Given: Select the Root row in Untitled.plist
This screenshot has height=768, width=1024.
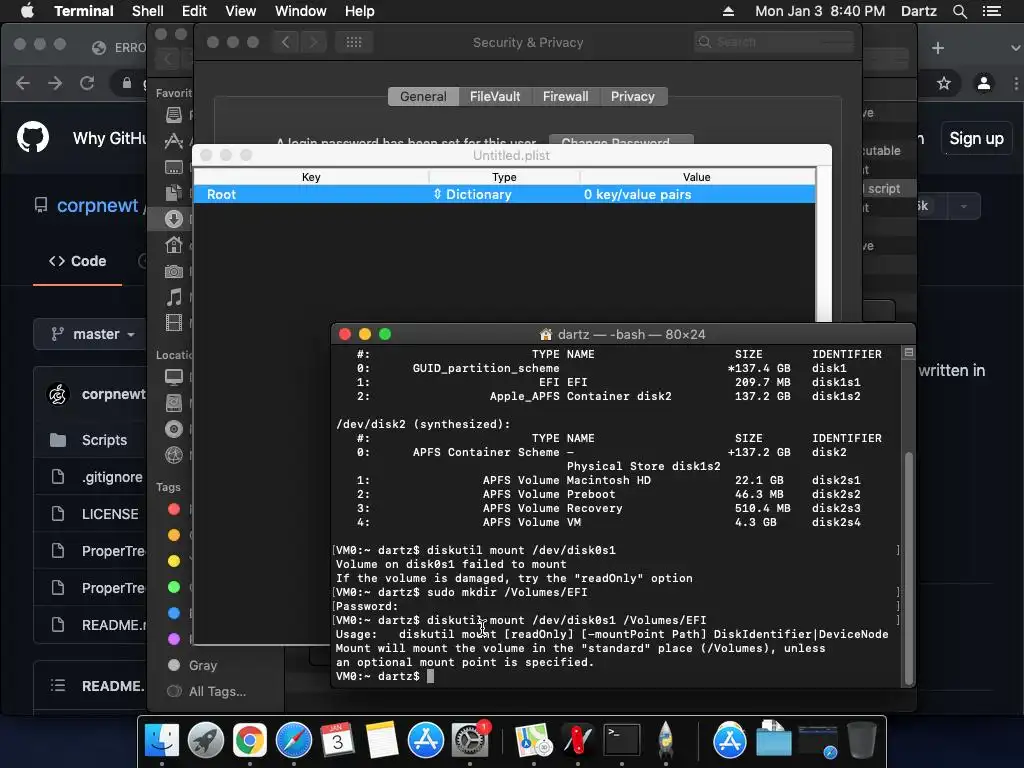Looking at the screenshot, I should coord(504,194).
